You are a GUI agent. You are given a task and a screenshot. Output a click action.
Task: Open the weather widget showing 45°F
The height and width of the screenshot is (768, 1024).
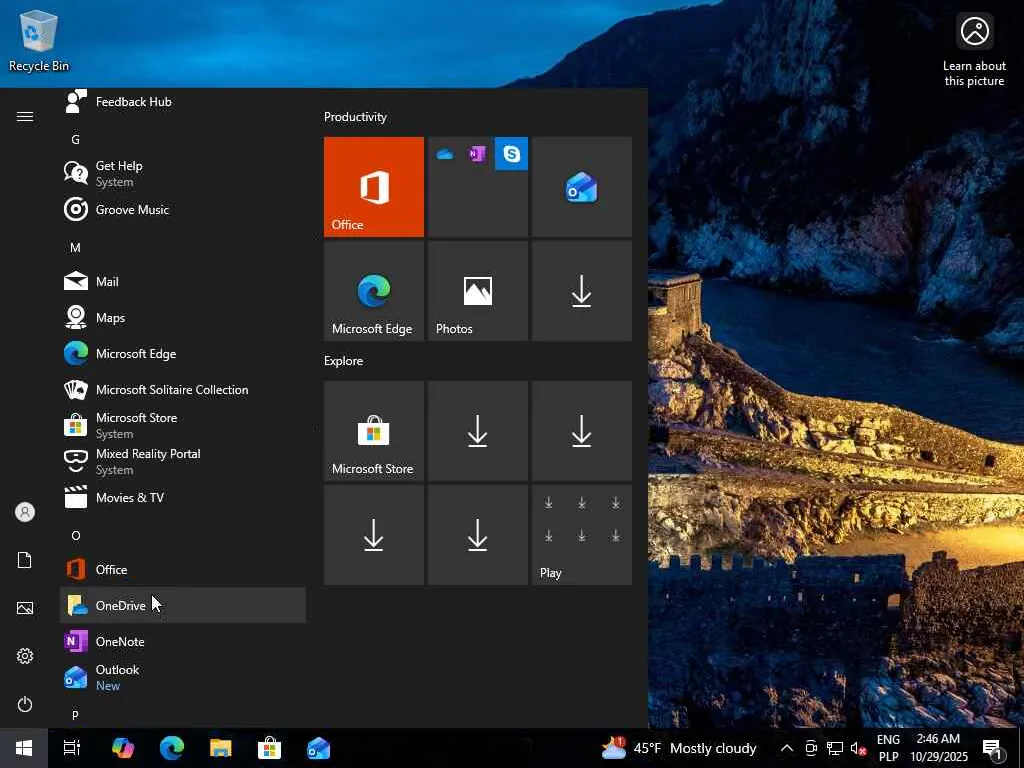click(x=679, y=748)
